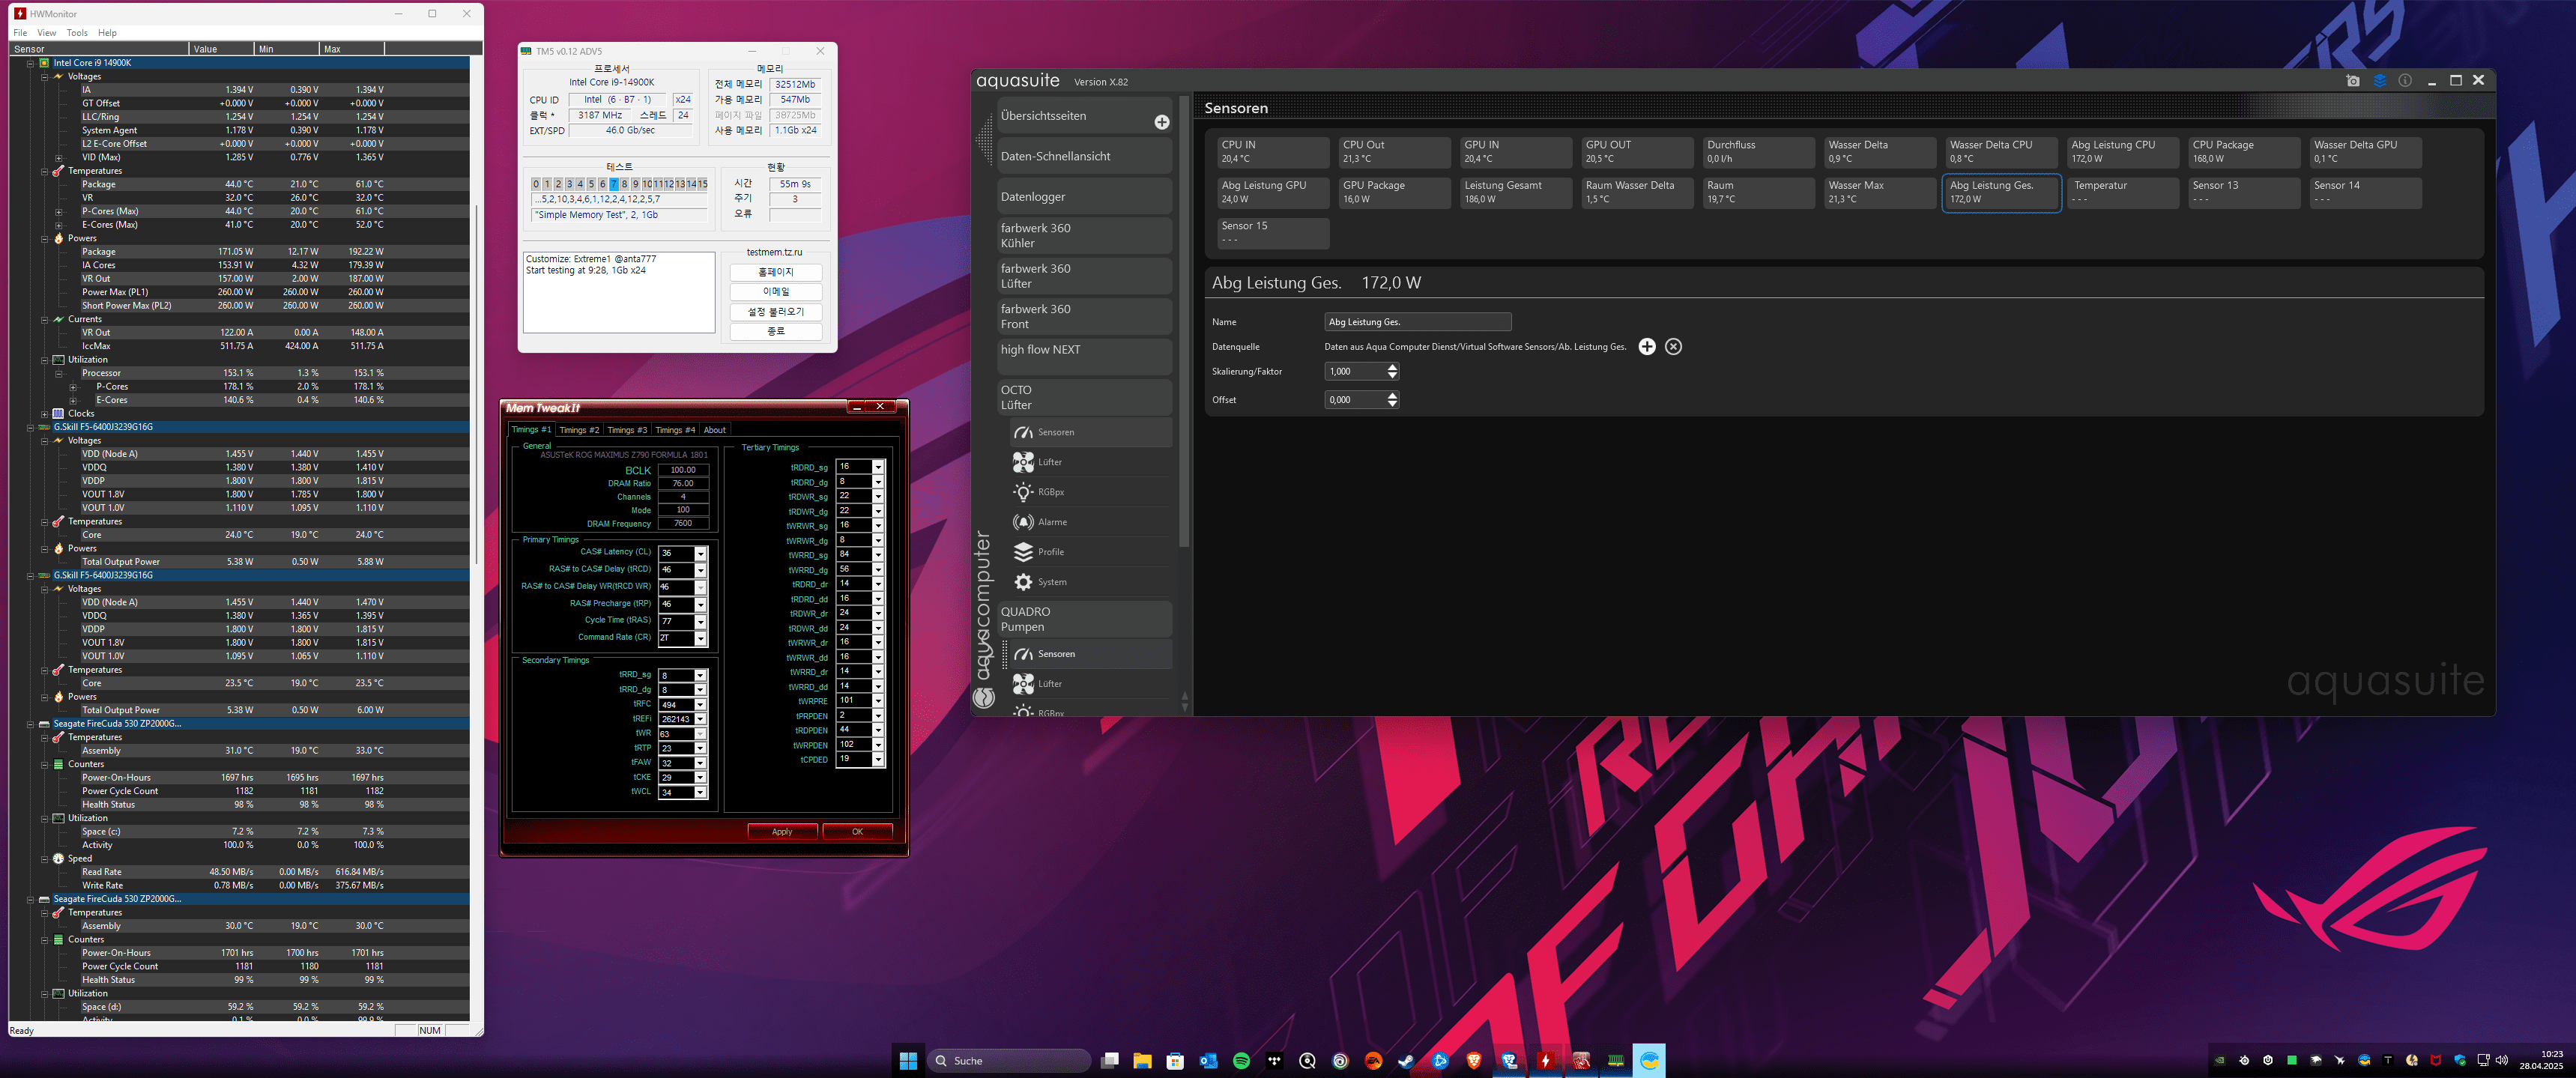
Task: Open the CAS# Latency (CL) dropdown
Action: point(701,553)
